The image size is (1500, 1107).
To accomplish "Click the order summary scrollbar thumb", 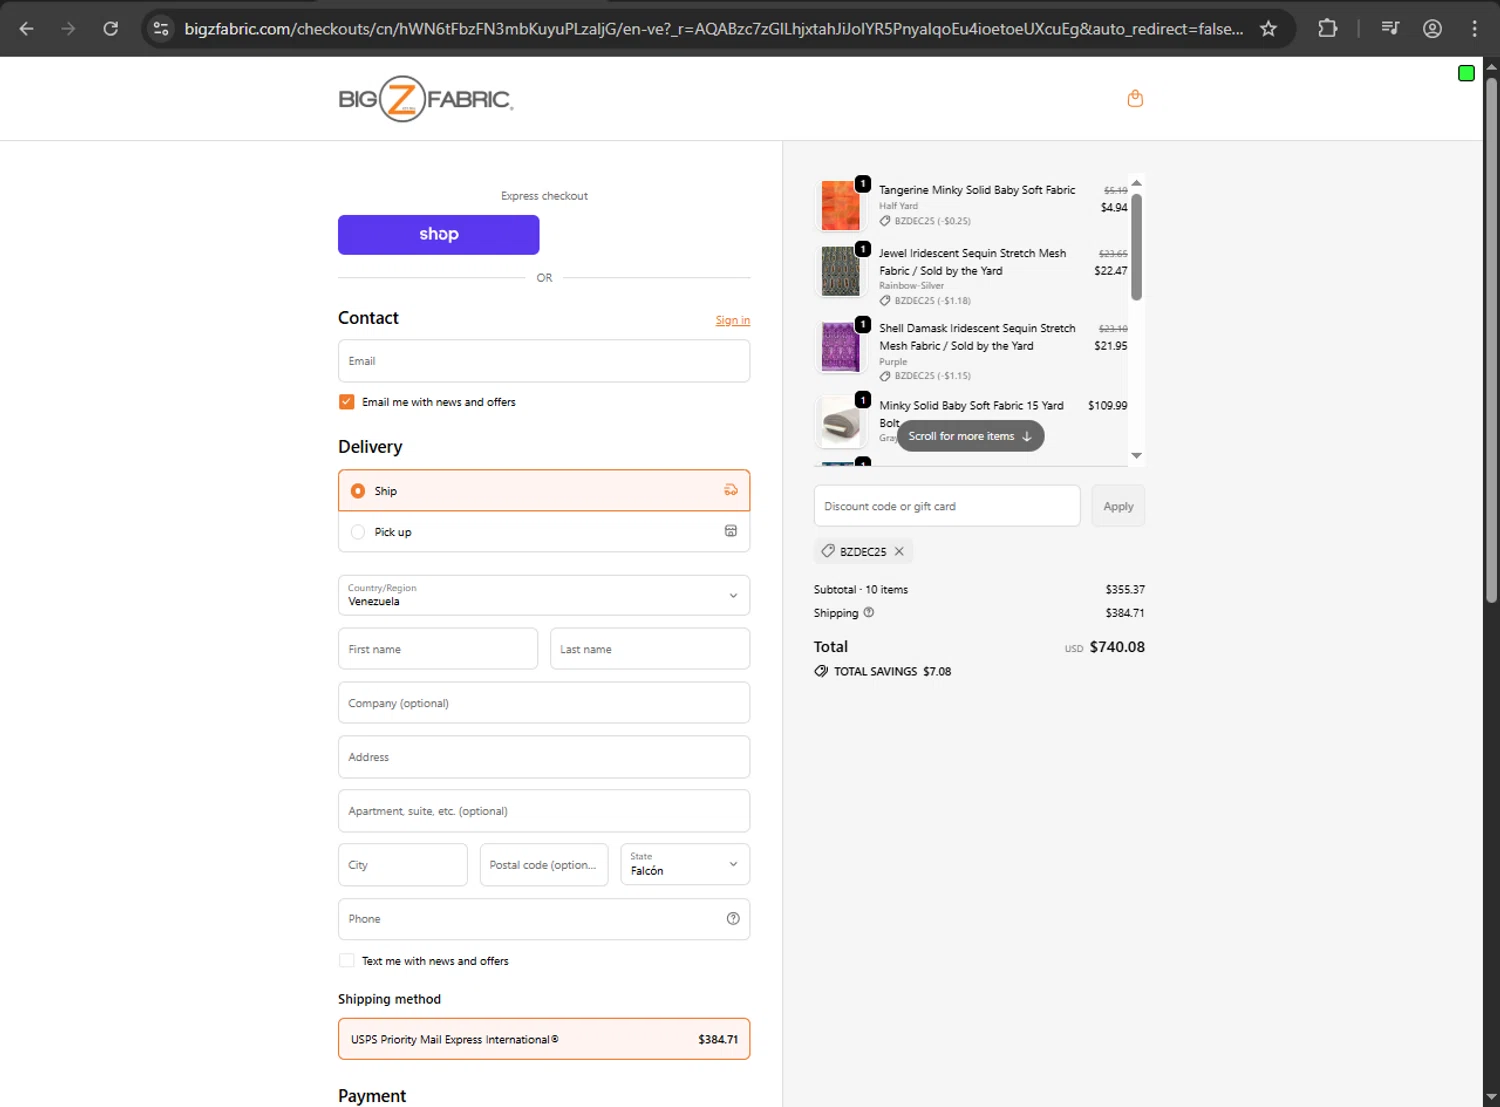I will pos(1136,246).
